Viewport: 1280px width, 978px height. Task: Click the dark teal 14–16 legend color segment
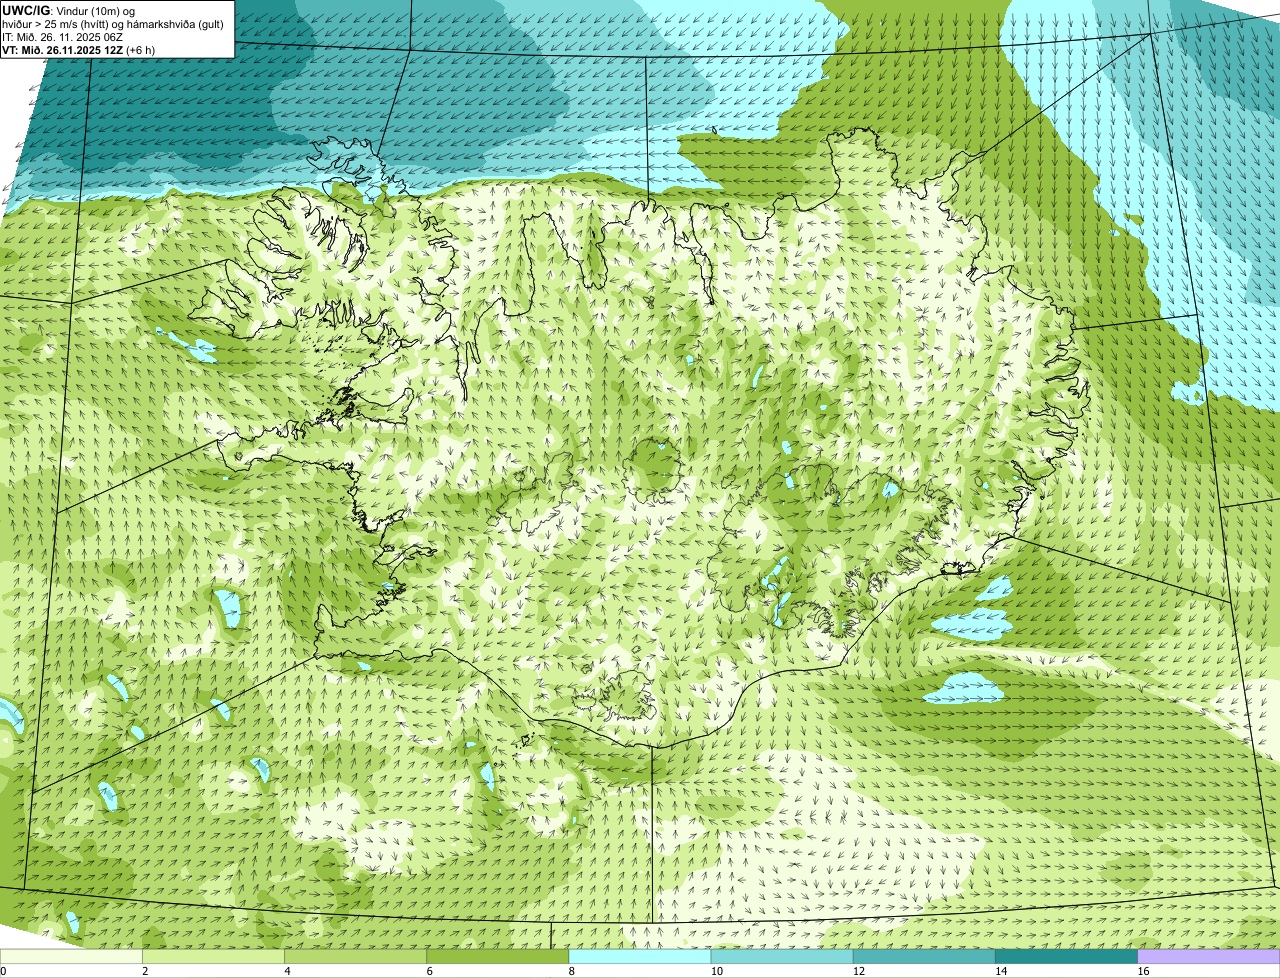click(1067, 956)
